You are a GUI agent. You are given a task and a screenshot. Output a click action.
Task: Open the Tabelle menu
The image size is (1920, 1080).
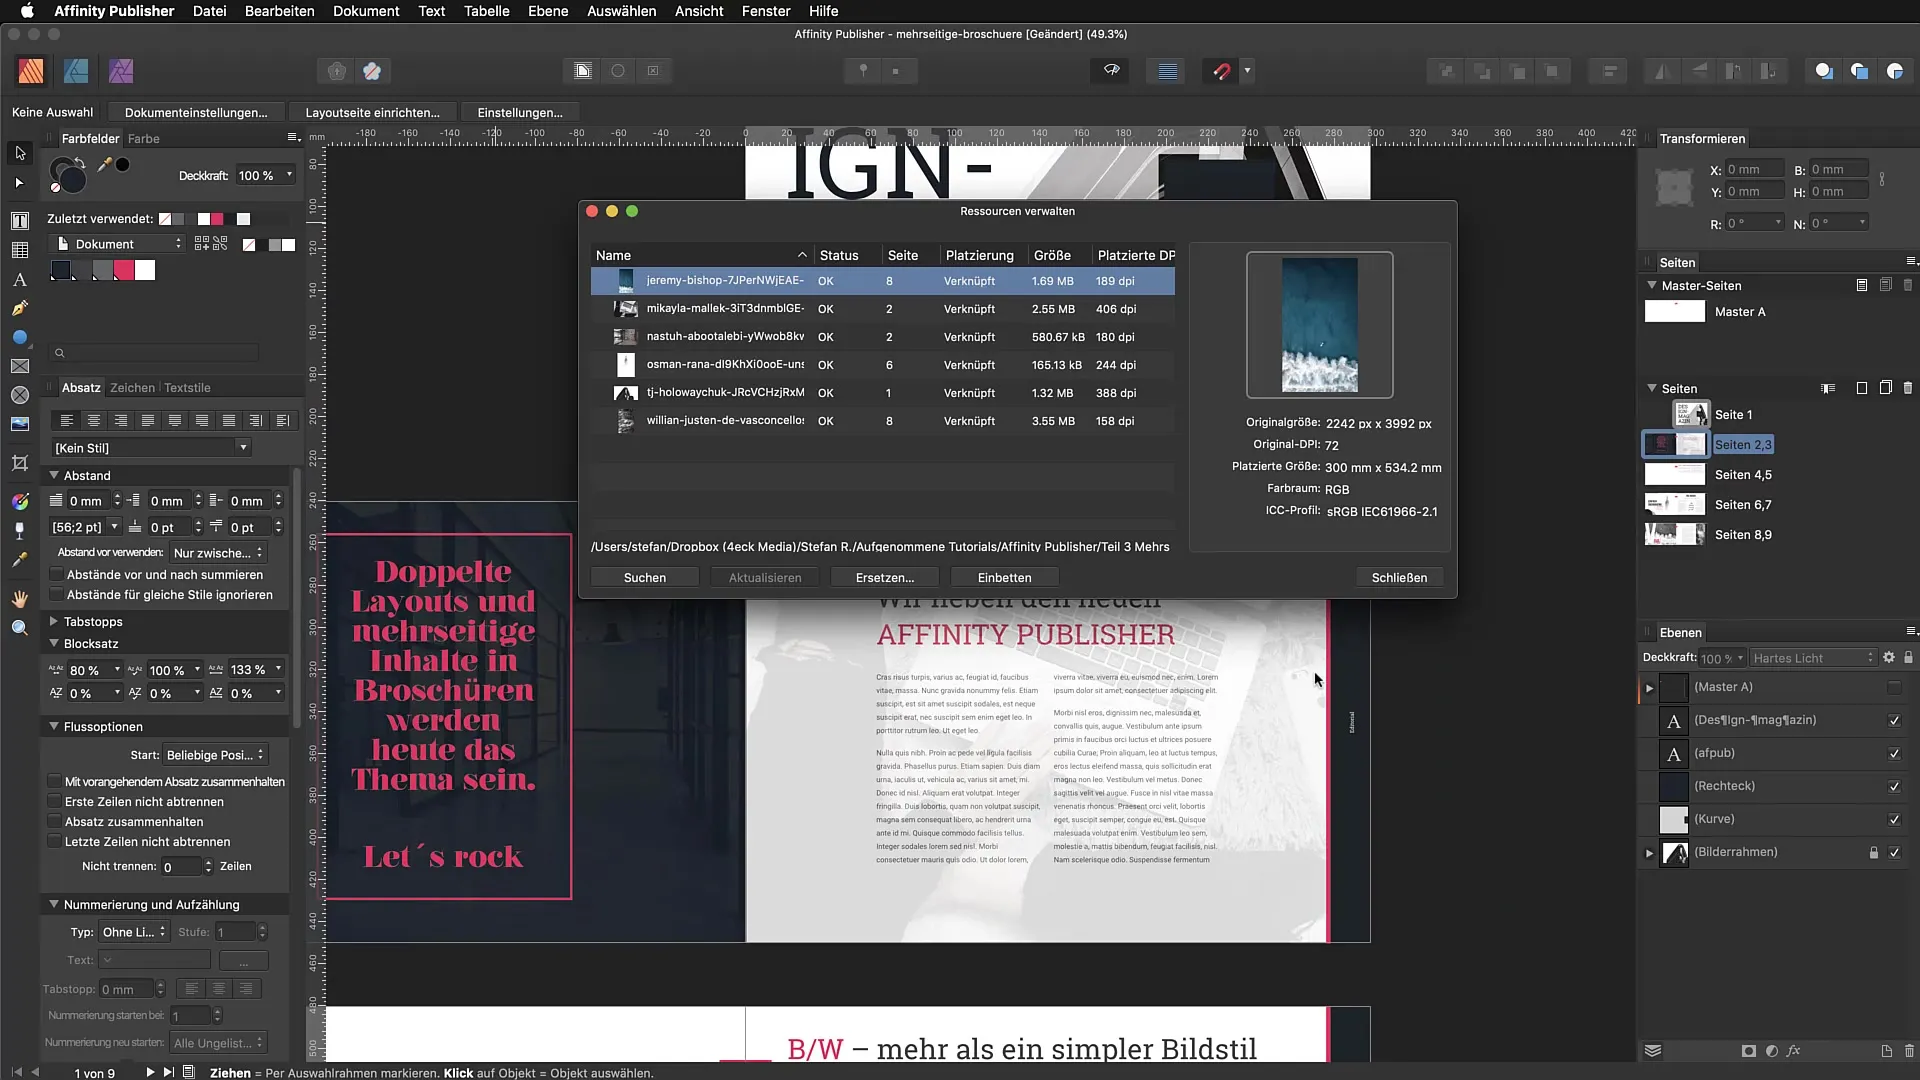pyautogui.click(x=486, y=11)
